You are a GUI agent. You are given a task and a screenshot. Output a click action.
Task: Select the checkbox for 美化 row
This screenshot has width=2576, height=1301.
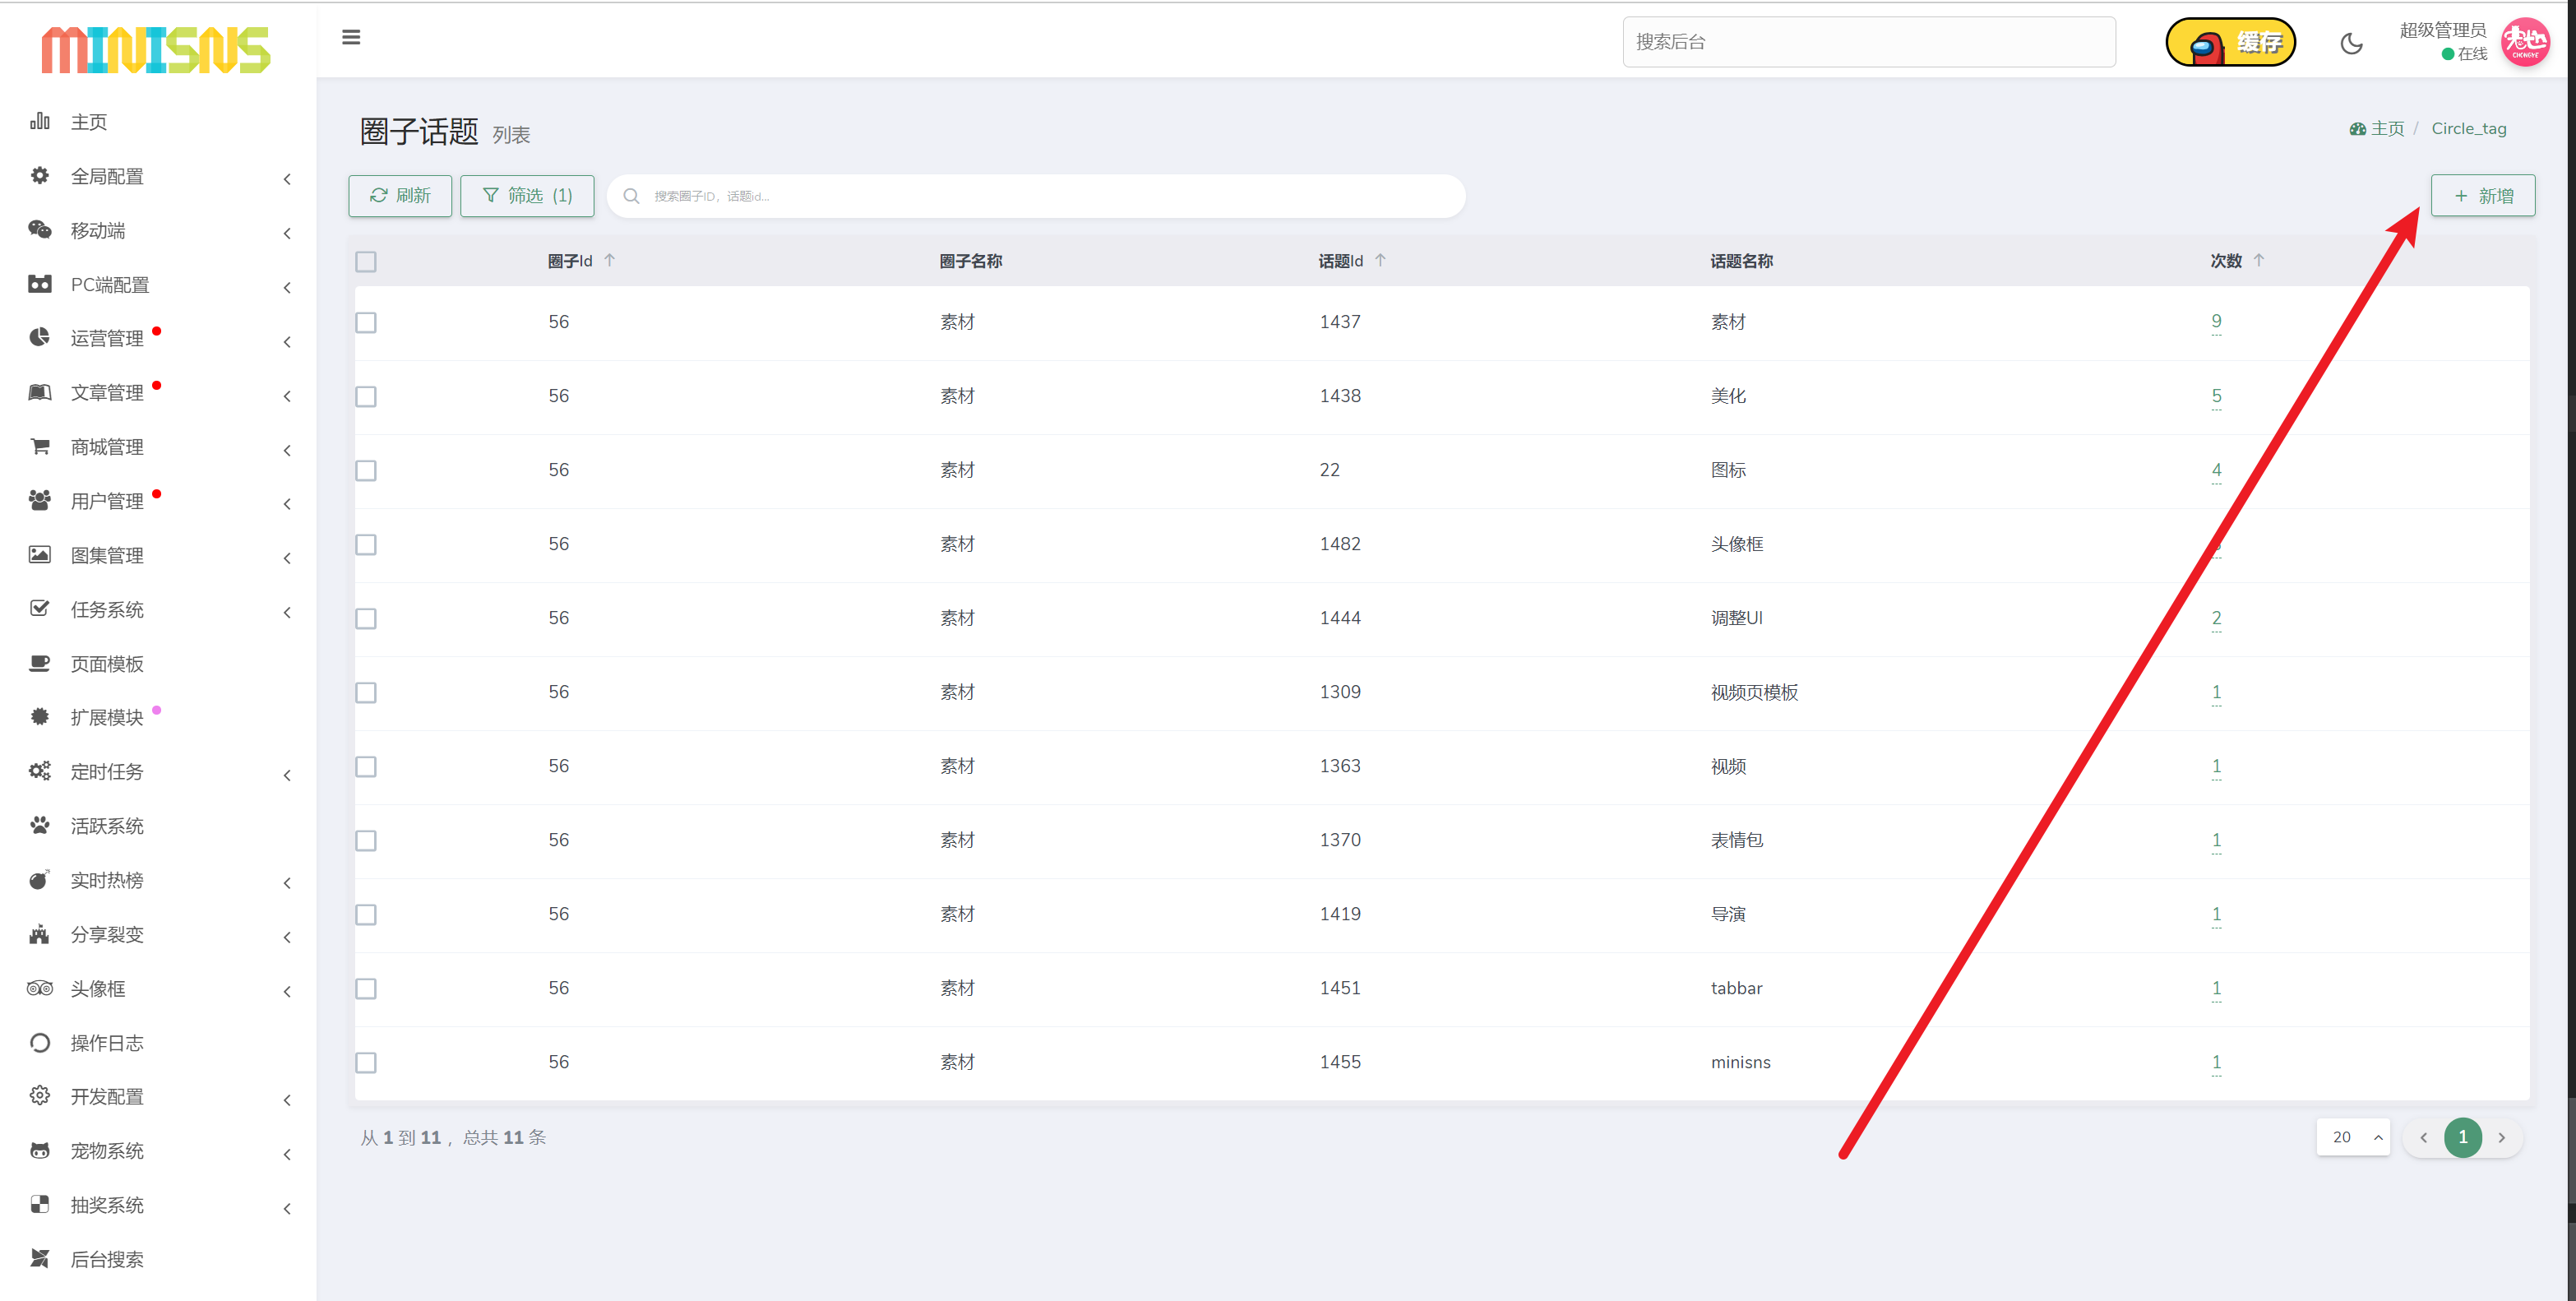click(x=366, y=396)
